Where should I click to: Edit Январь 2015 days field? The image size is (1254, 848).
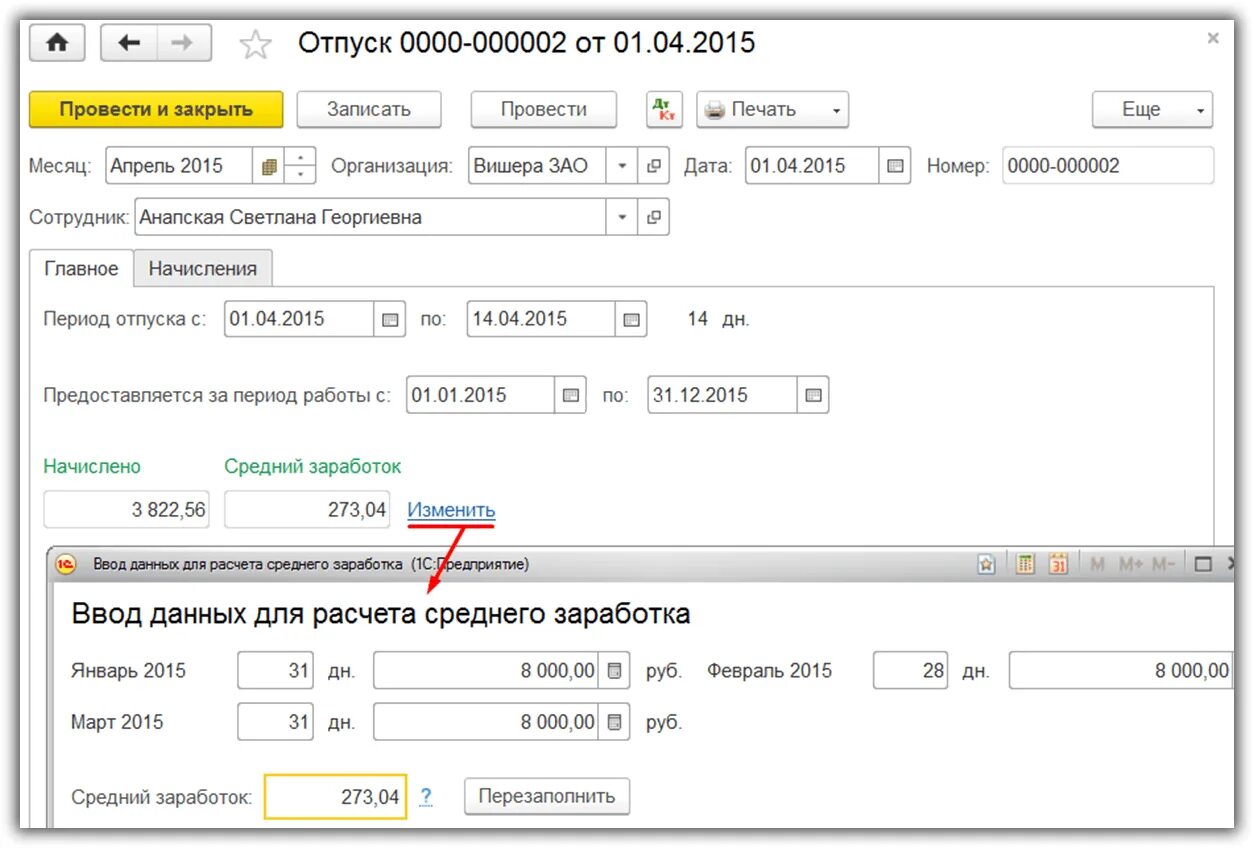pyautogui.click(x=276, y=671)
